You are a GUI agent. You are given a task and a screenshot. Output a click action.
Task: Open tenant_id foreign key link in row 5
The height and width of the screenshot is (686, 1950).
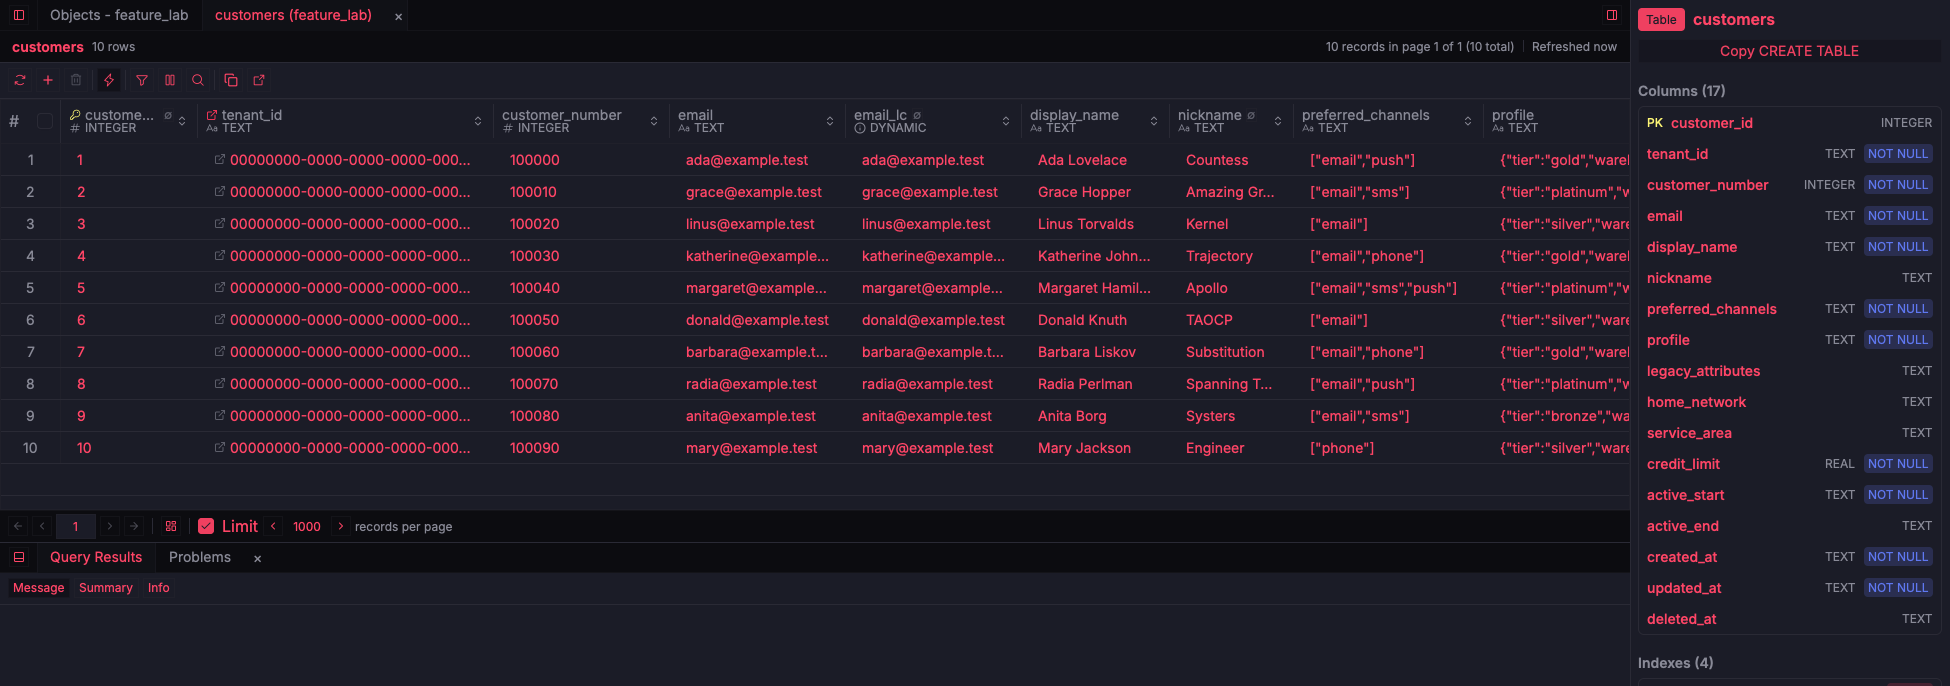point(219,288)
